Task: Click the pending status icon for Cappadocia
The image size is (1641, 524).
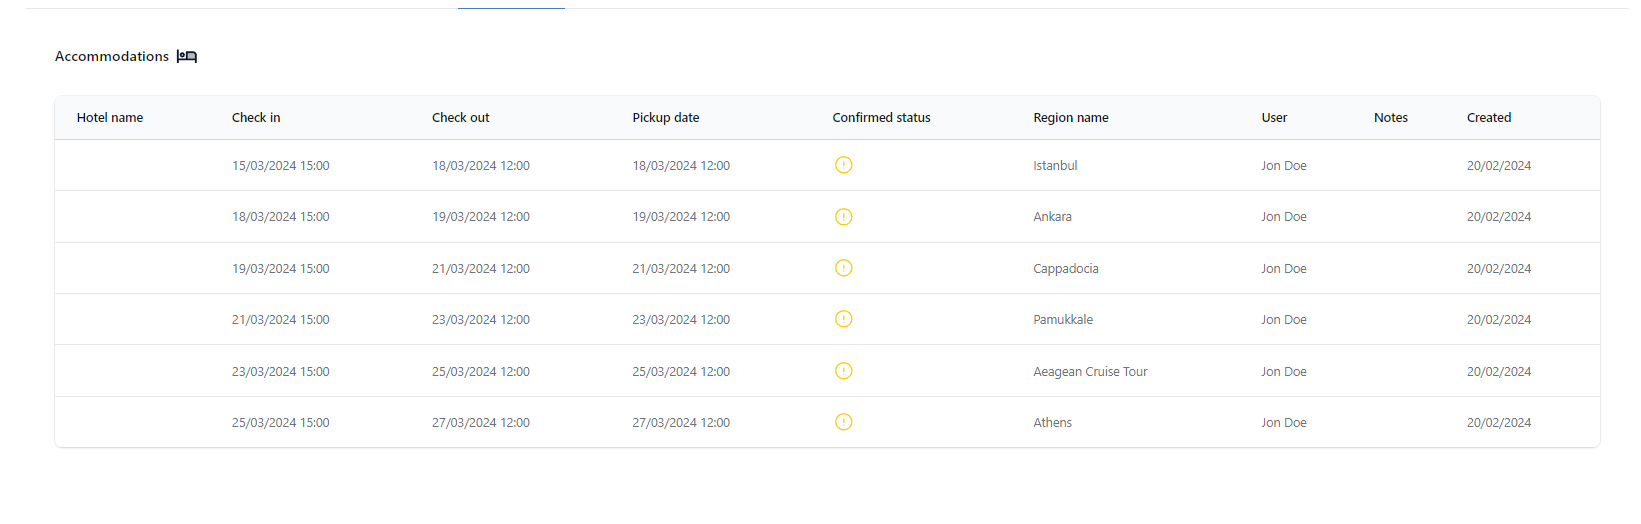Action: (x=843, y=268)
